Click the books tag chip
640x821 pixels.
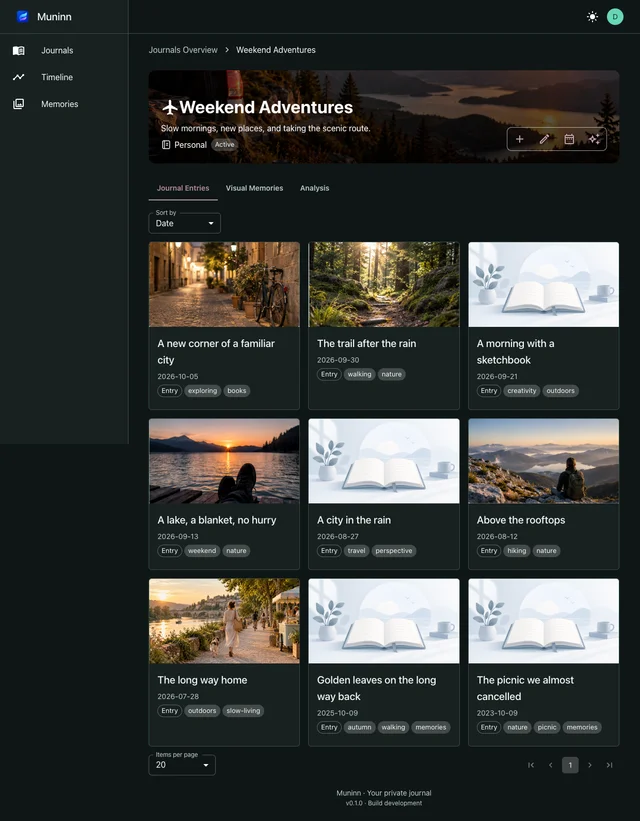click(237, 391)
